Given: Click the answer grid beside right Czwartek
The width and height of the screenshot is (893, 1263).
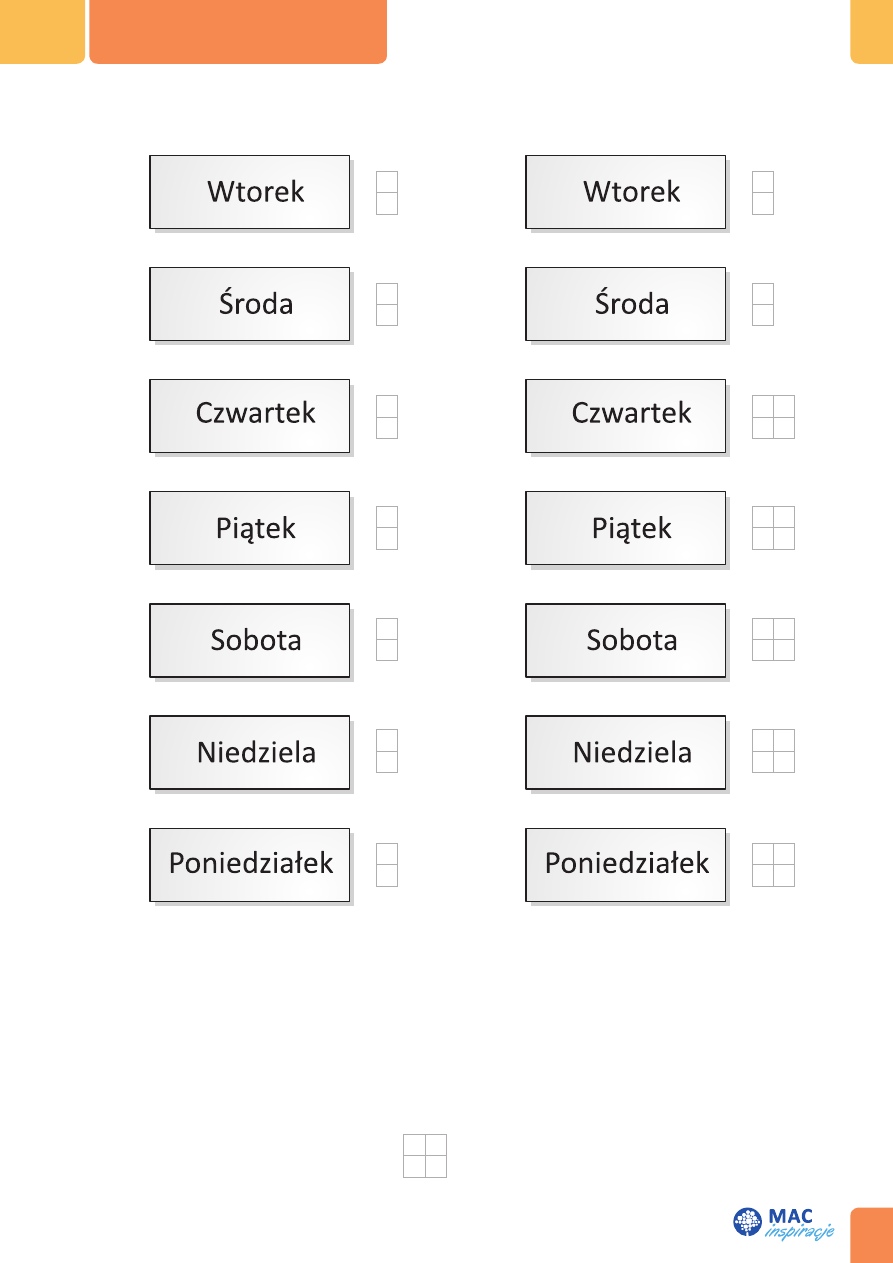Looking at the screenshot, I should pos(773,416).
